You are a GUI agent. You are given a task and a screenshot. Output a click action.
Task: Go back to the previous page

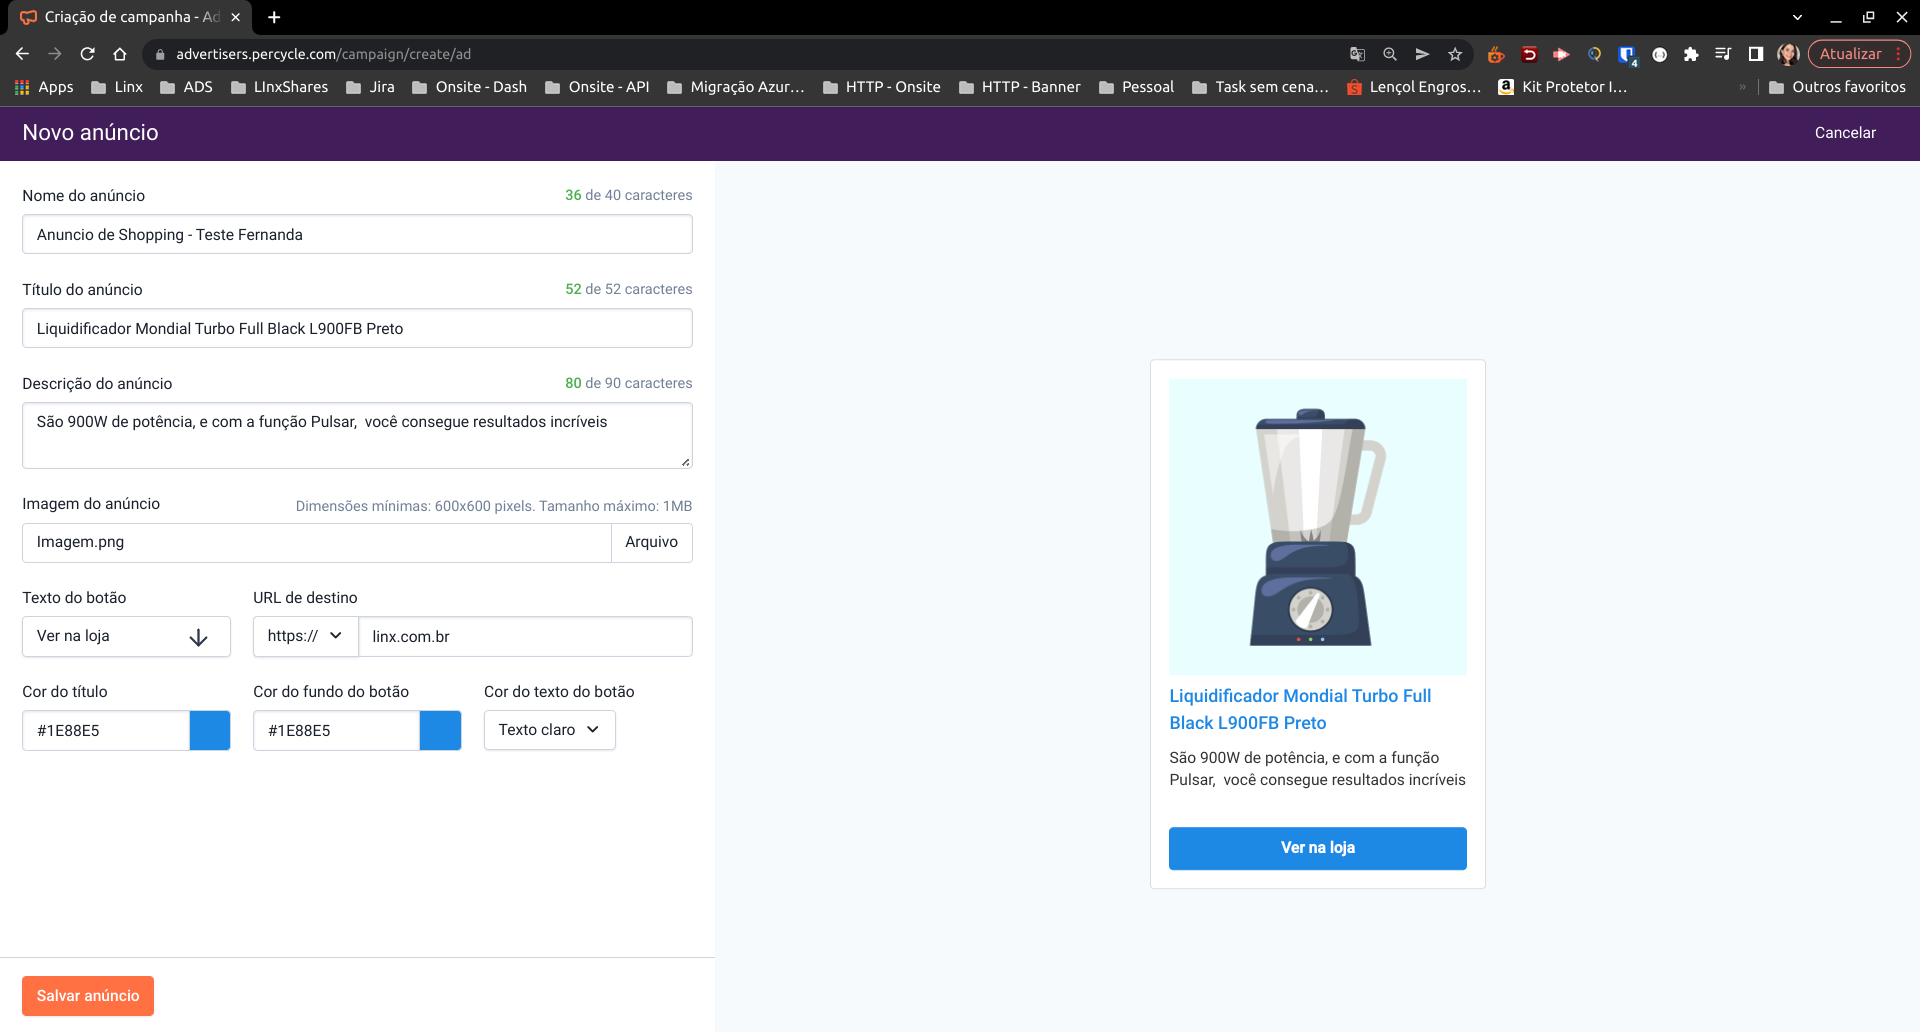[22, 54]
